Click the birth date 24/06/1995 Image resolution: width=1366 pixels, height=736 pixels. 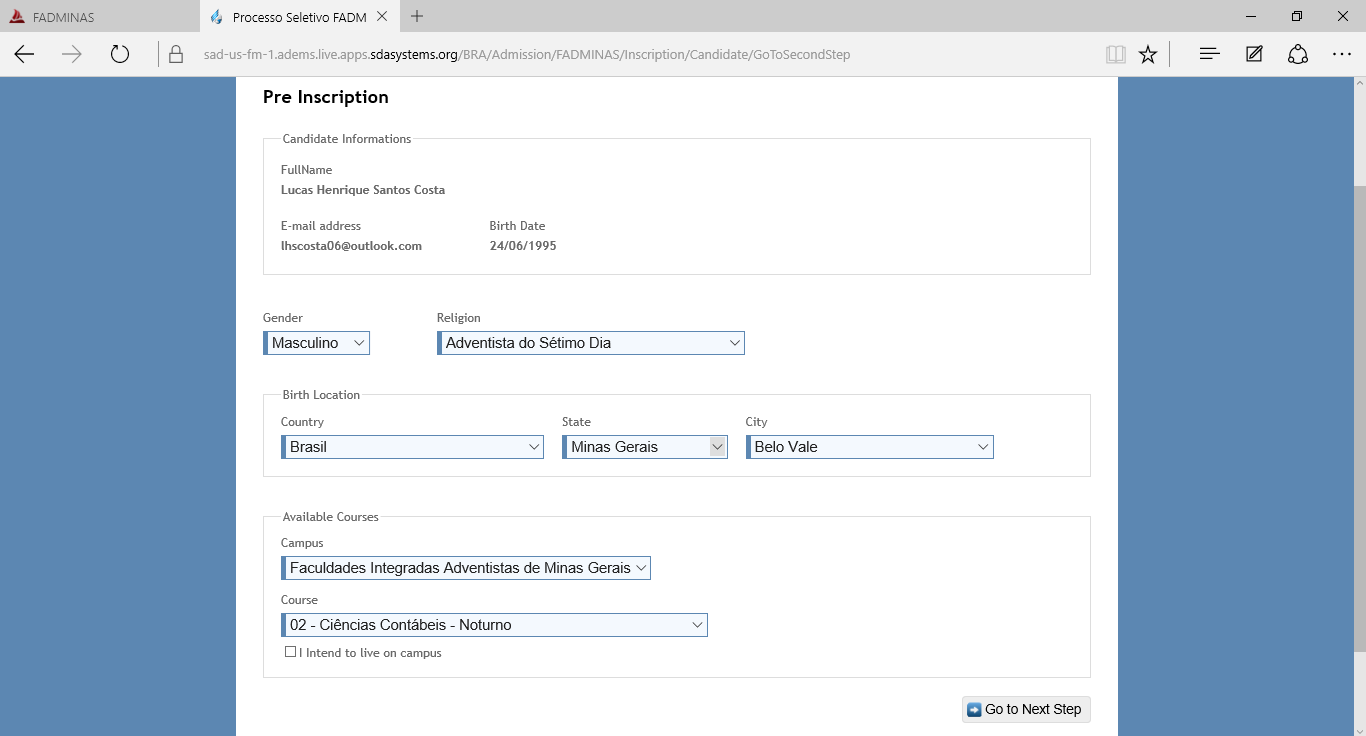523,246
